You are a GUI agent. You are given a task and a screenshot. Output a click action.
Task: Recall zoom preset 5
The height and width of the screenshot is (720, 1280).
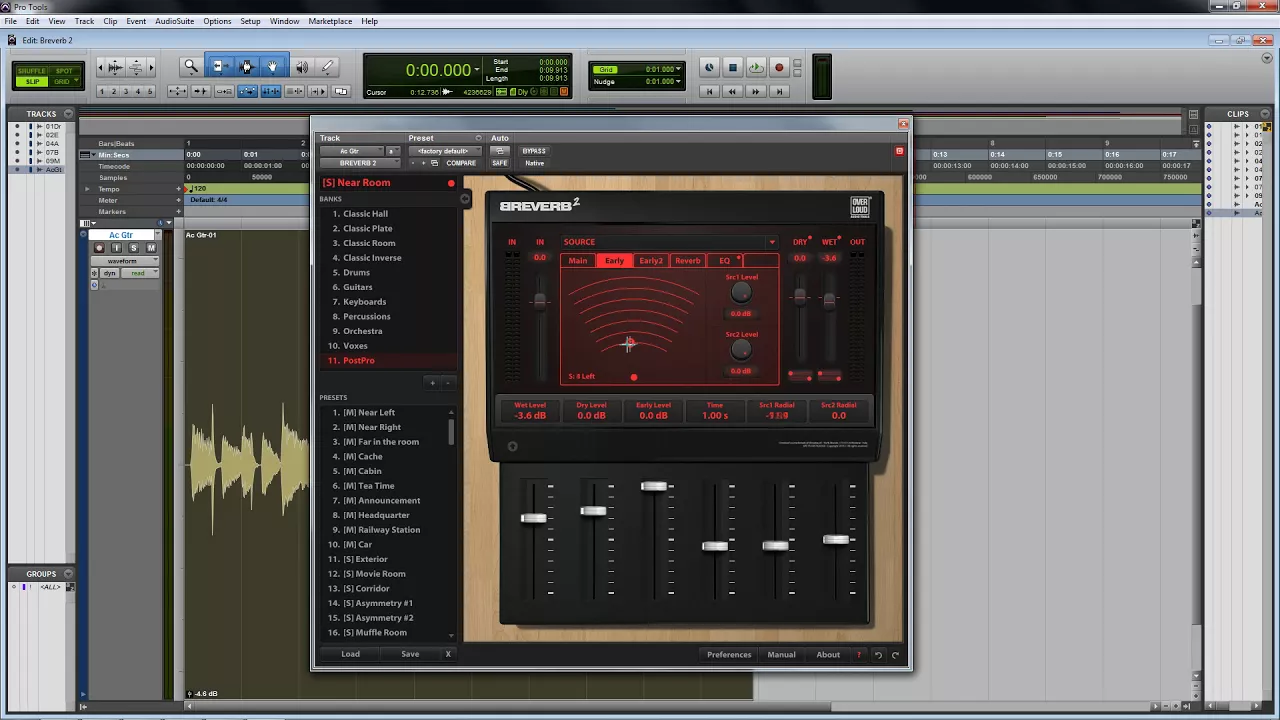150,91
